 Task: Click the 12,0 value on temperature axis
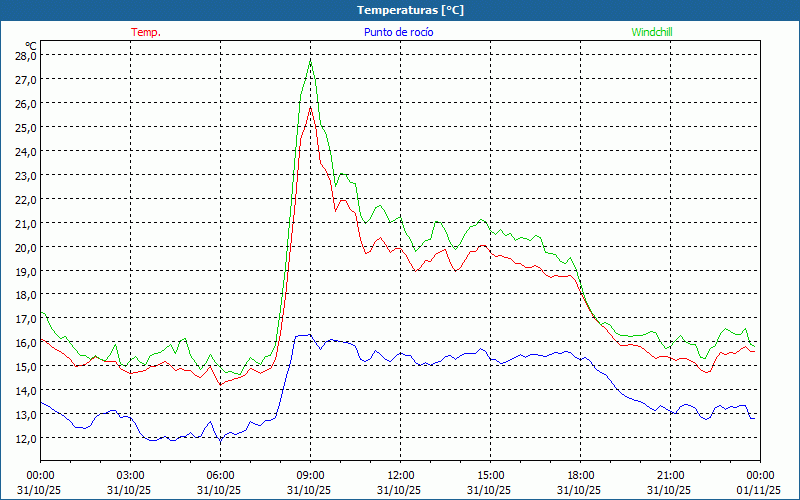[25, 438]
